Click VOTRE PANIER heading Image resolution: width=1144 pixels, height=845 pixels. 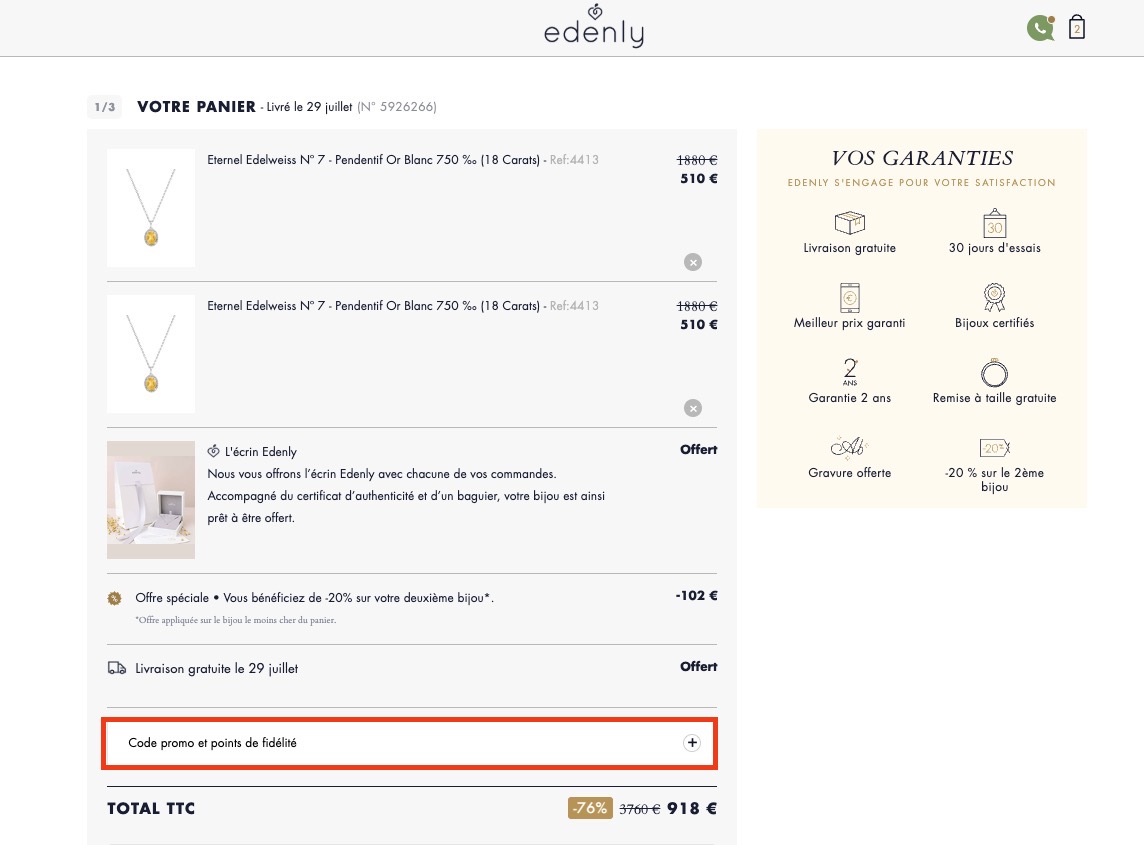coord(196,107)
